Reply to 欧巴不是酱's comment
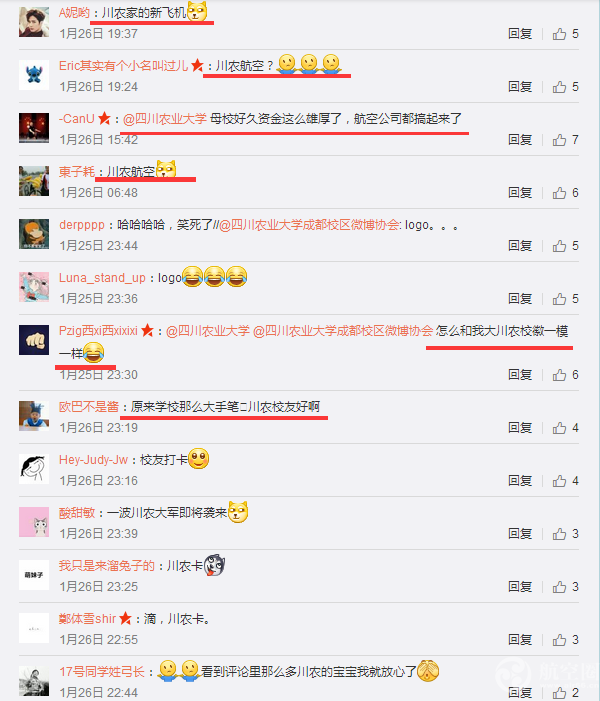Viewport: 600px width, 701px height. tap(520, 428)
